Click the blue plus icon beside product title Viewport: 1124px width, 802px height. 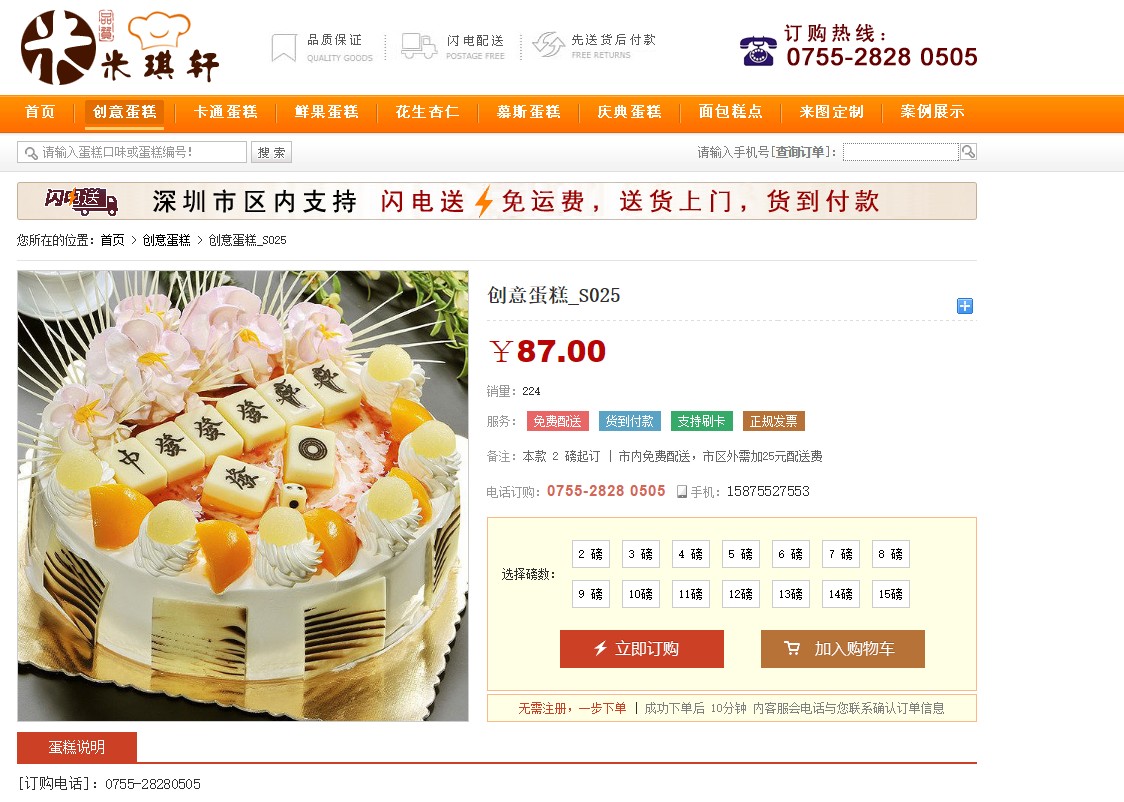pyautogui.click(x=965, y=306)
